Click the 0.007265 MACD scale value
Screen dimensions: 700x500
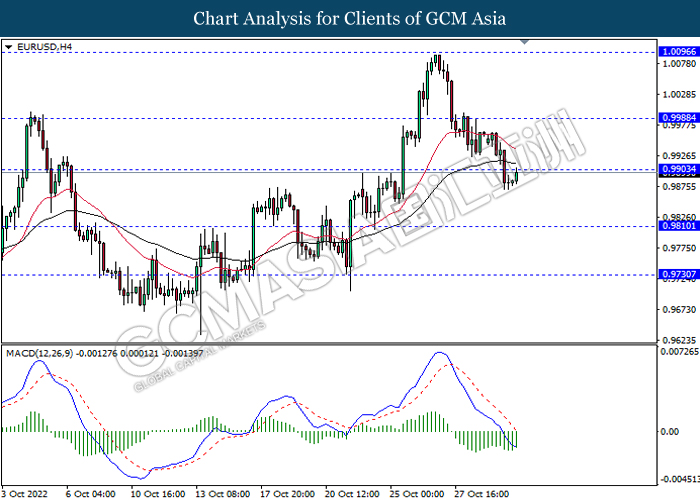679,352
